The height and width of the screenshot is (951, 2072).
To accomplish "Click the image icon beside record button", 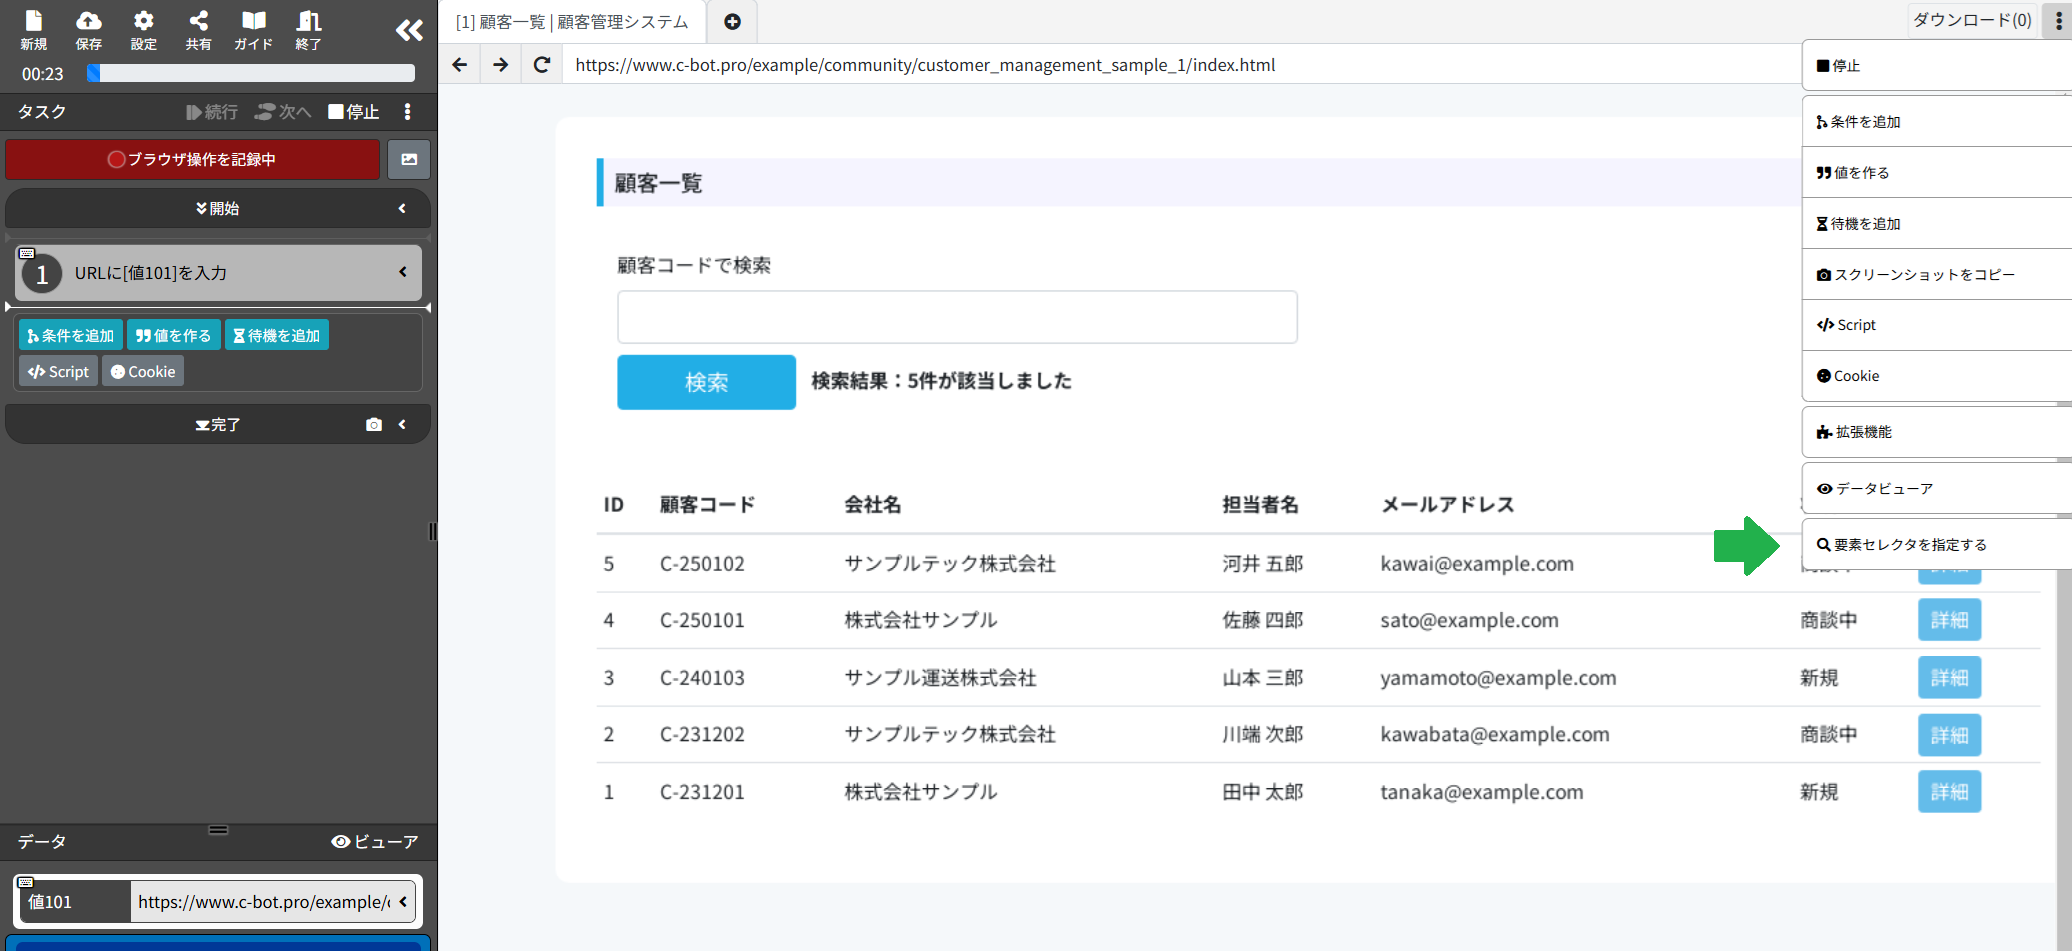I will point(409,159).
